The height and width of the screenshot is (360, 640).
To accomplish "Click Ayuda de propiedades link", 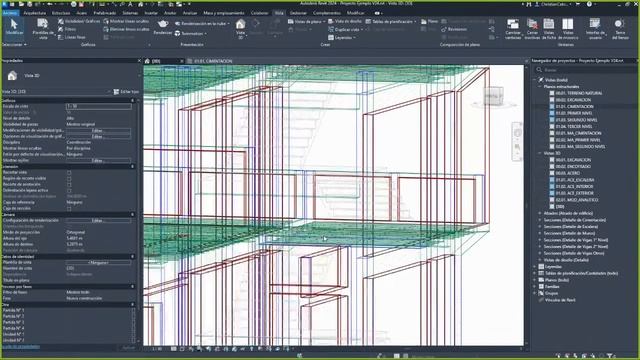I will pos(21,347).
